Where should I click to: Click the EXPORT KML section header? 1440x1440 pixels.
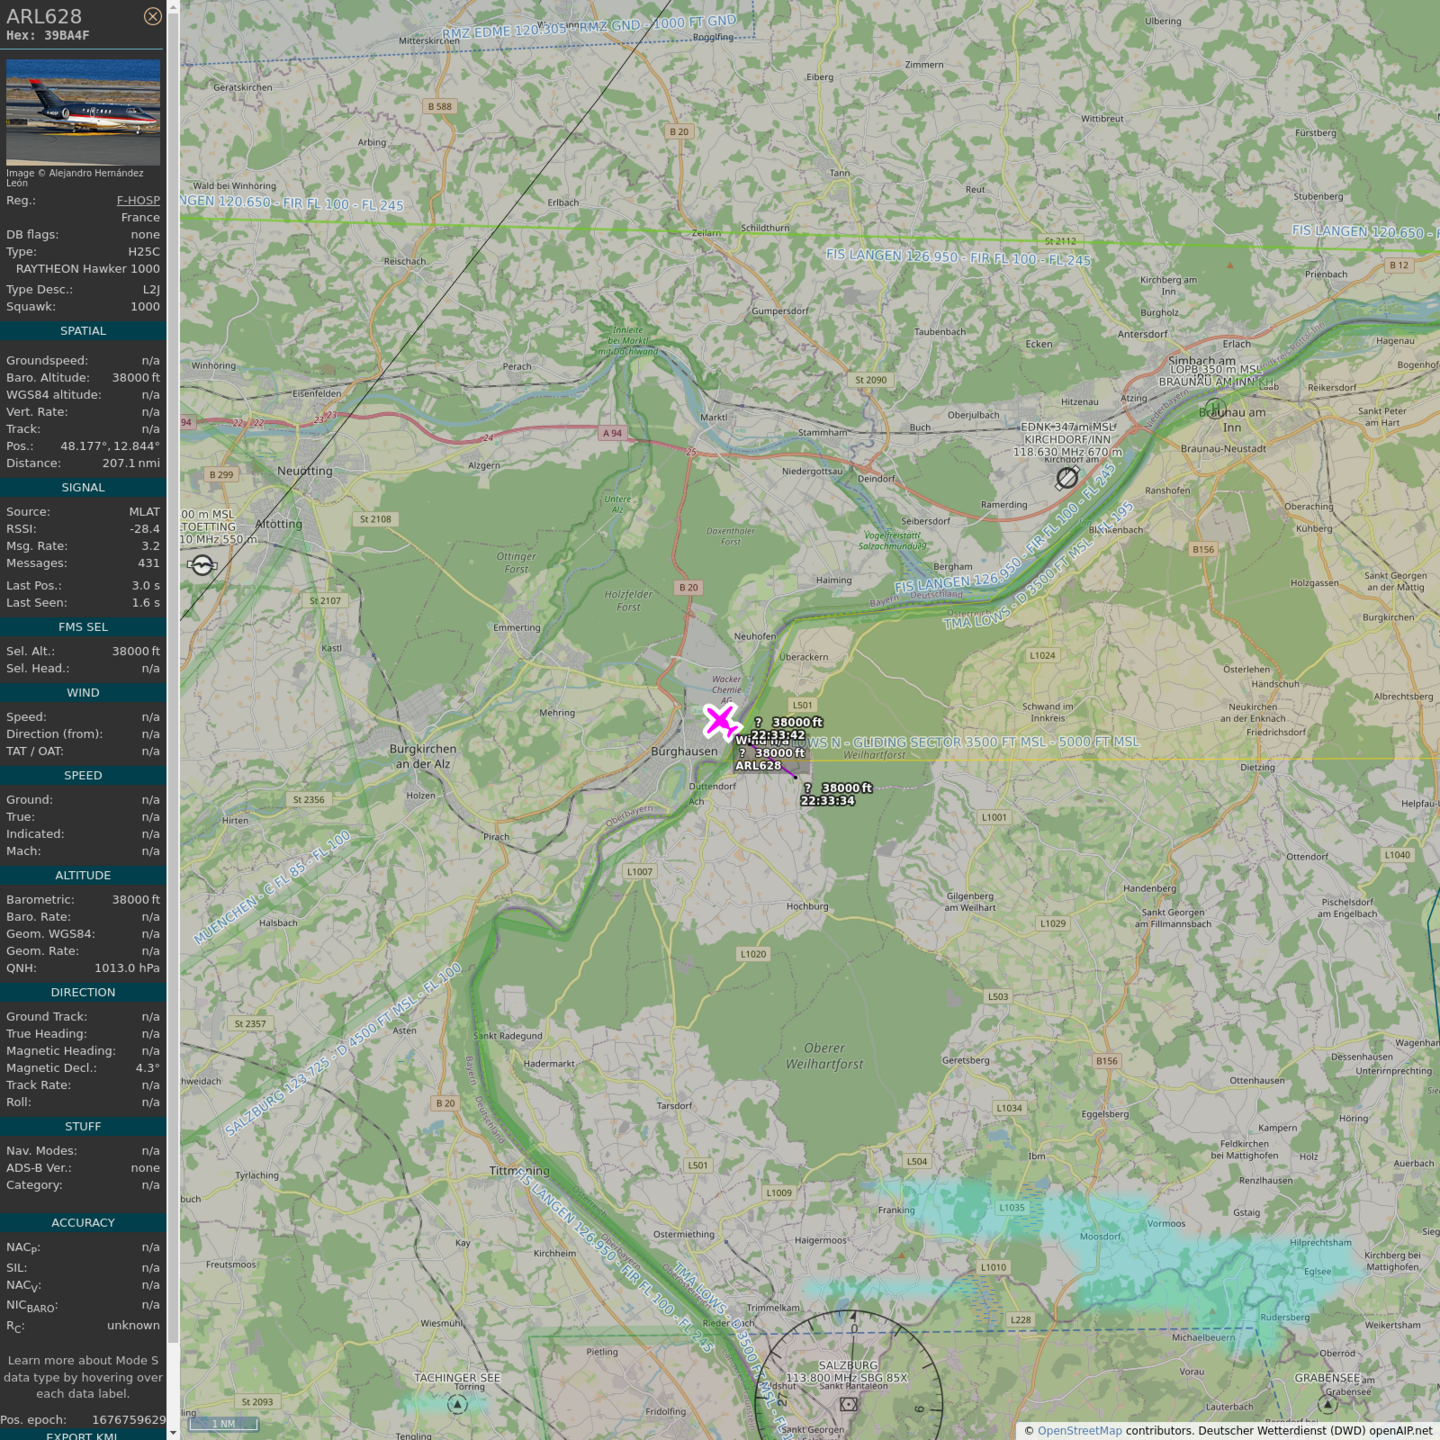[x=83, y=1435]
